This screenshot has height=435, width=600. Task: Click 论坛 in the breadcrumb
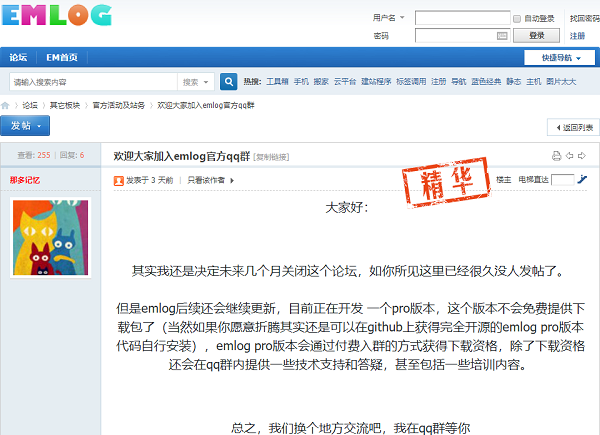pos(30,106)
